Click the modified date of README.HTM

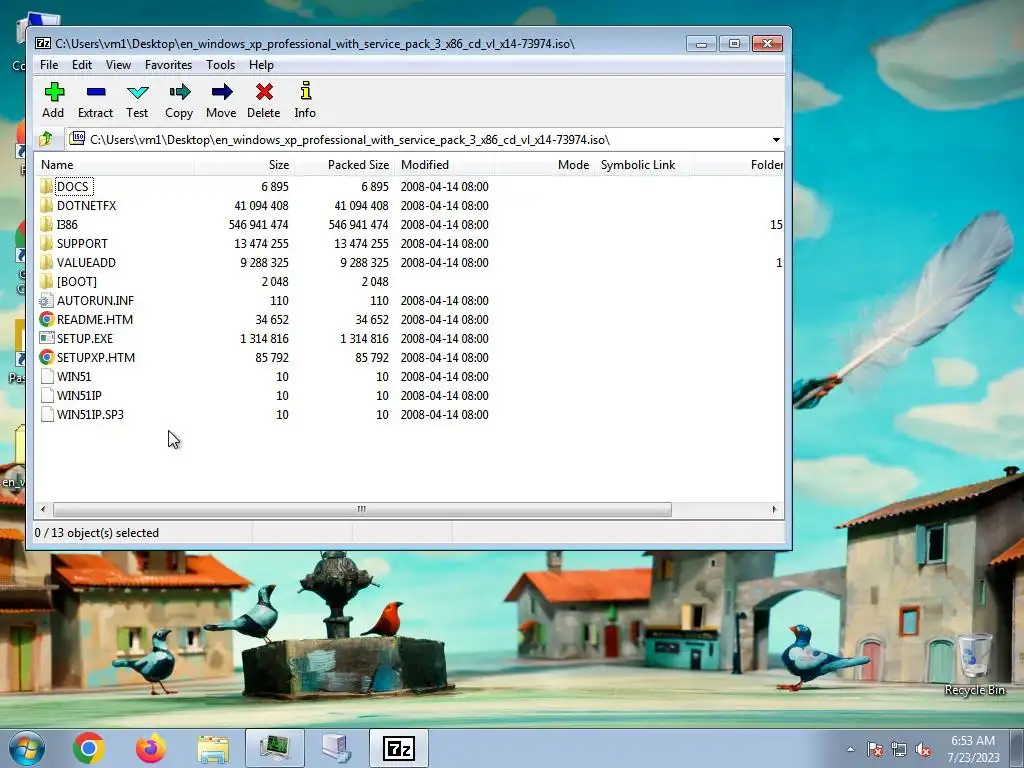tap(444, 319)
